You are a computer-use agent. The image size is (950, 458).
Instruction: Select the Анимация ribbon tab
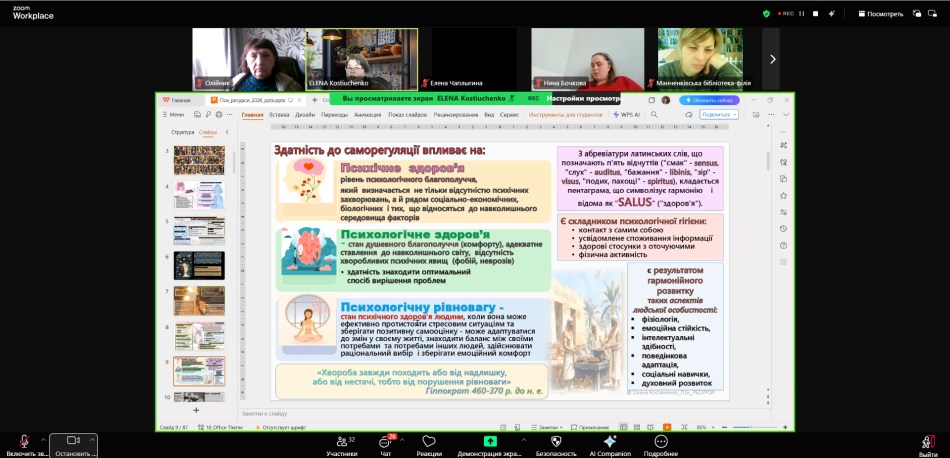367,115
